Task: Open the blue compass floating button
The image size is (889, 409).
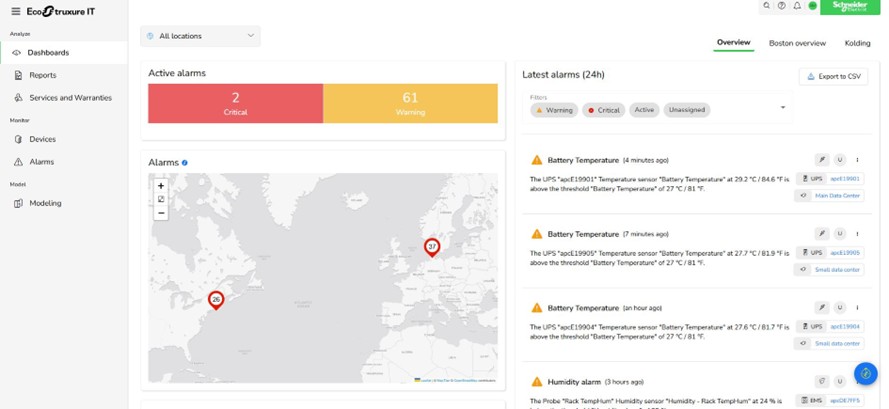Action: [865, 374]
